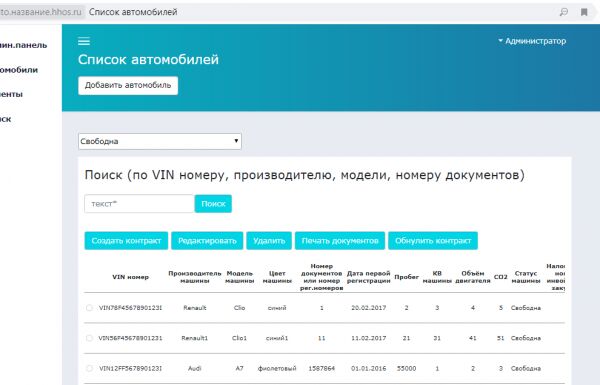
Task: Open the Автомобили sidebar item
Action: [x=19, y=70]
